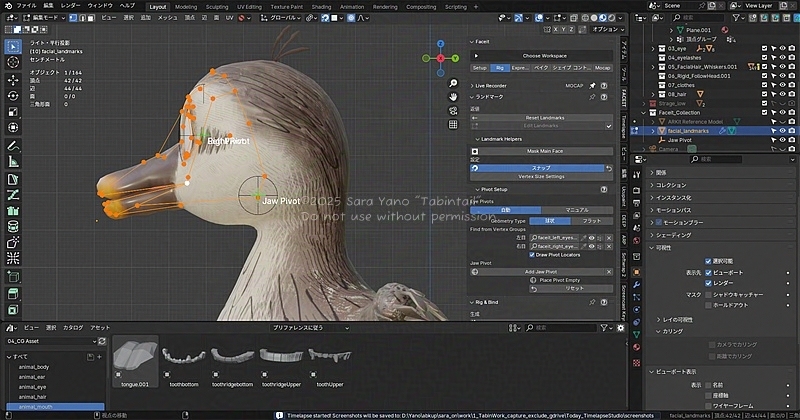The width and height of the screenshot is (800, 420).
Task: Toggle the レンダー visibility checkbox
Action: (x=708, y=283)
